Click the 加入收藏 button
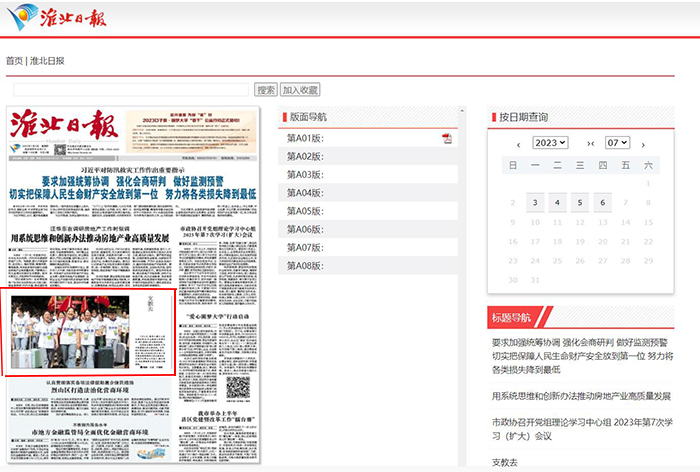 (x=300, y=90)
